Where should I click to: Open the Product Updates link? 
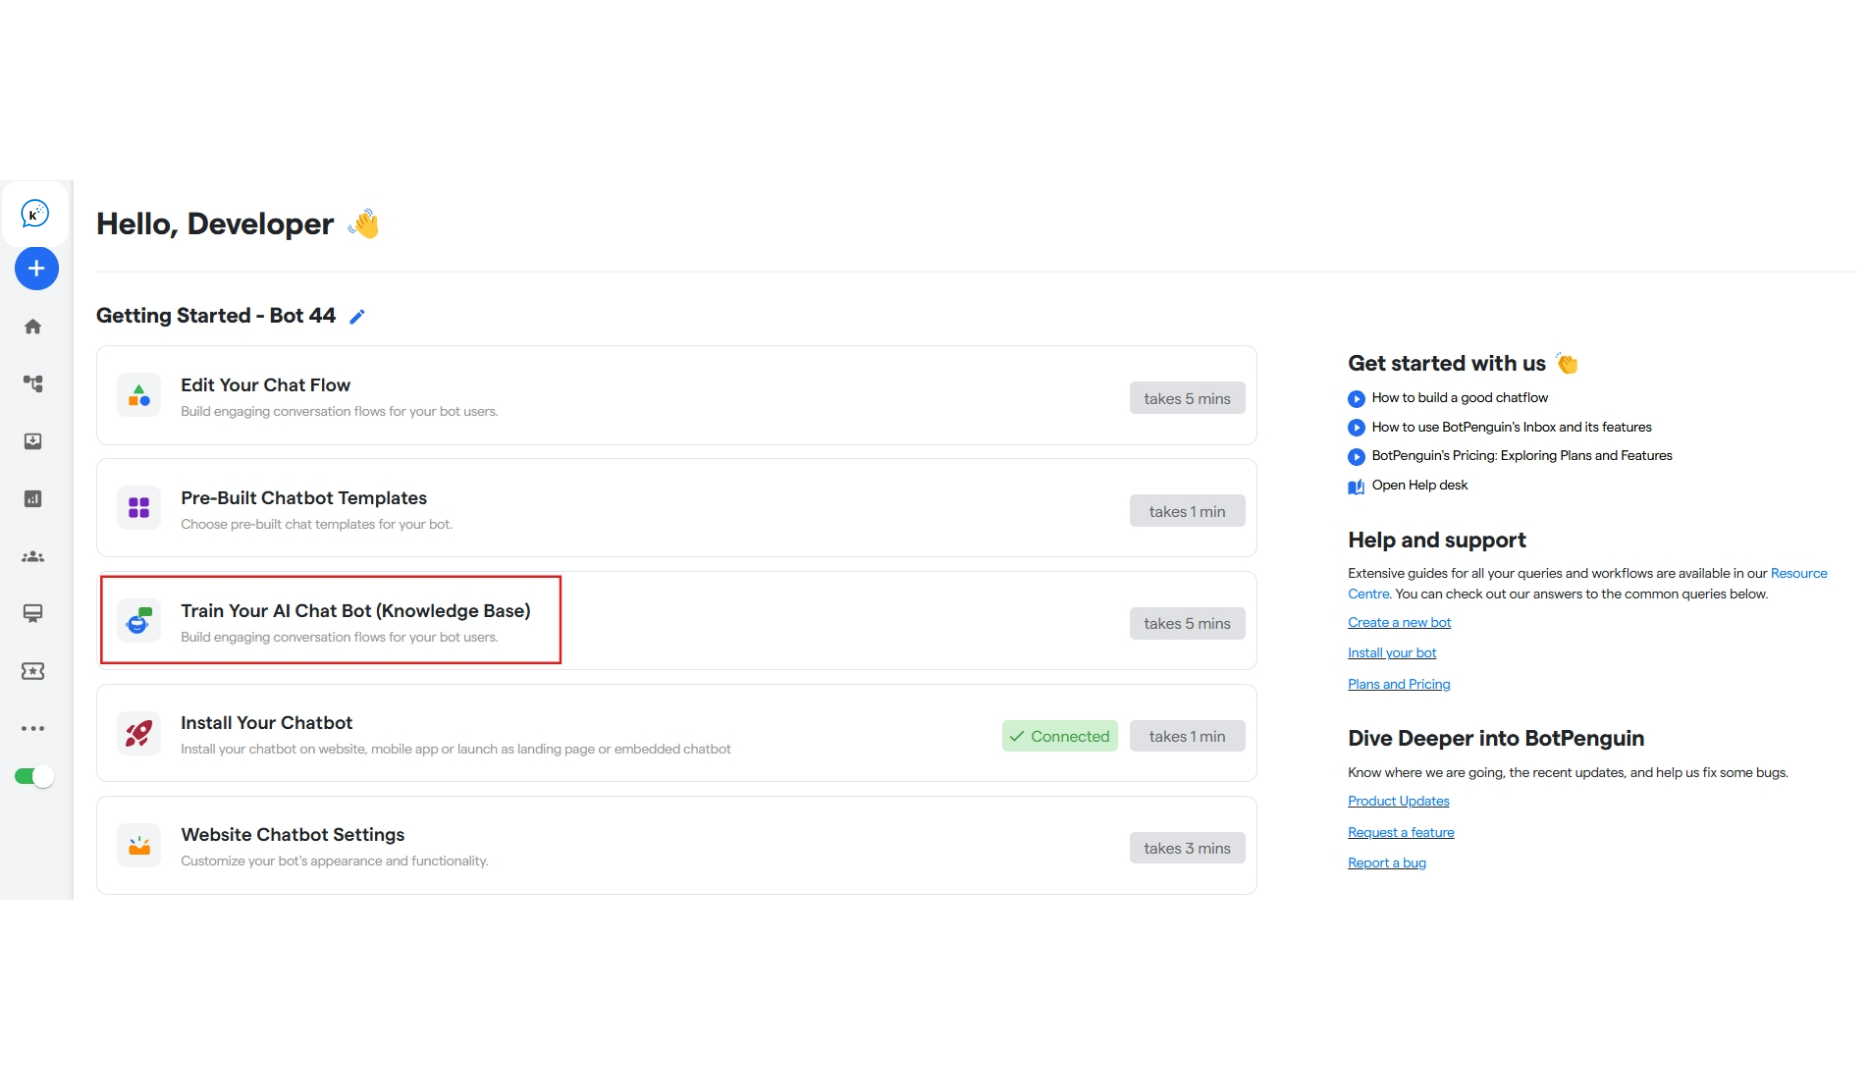click(1398, 801)
